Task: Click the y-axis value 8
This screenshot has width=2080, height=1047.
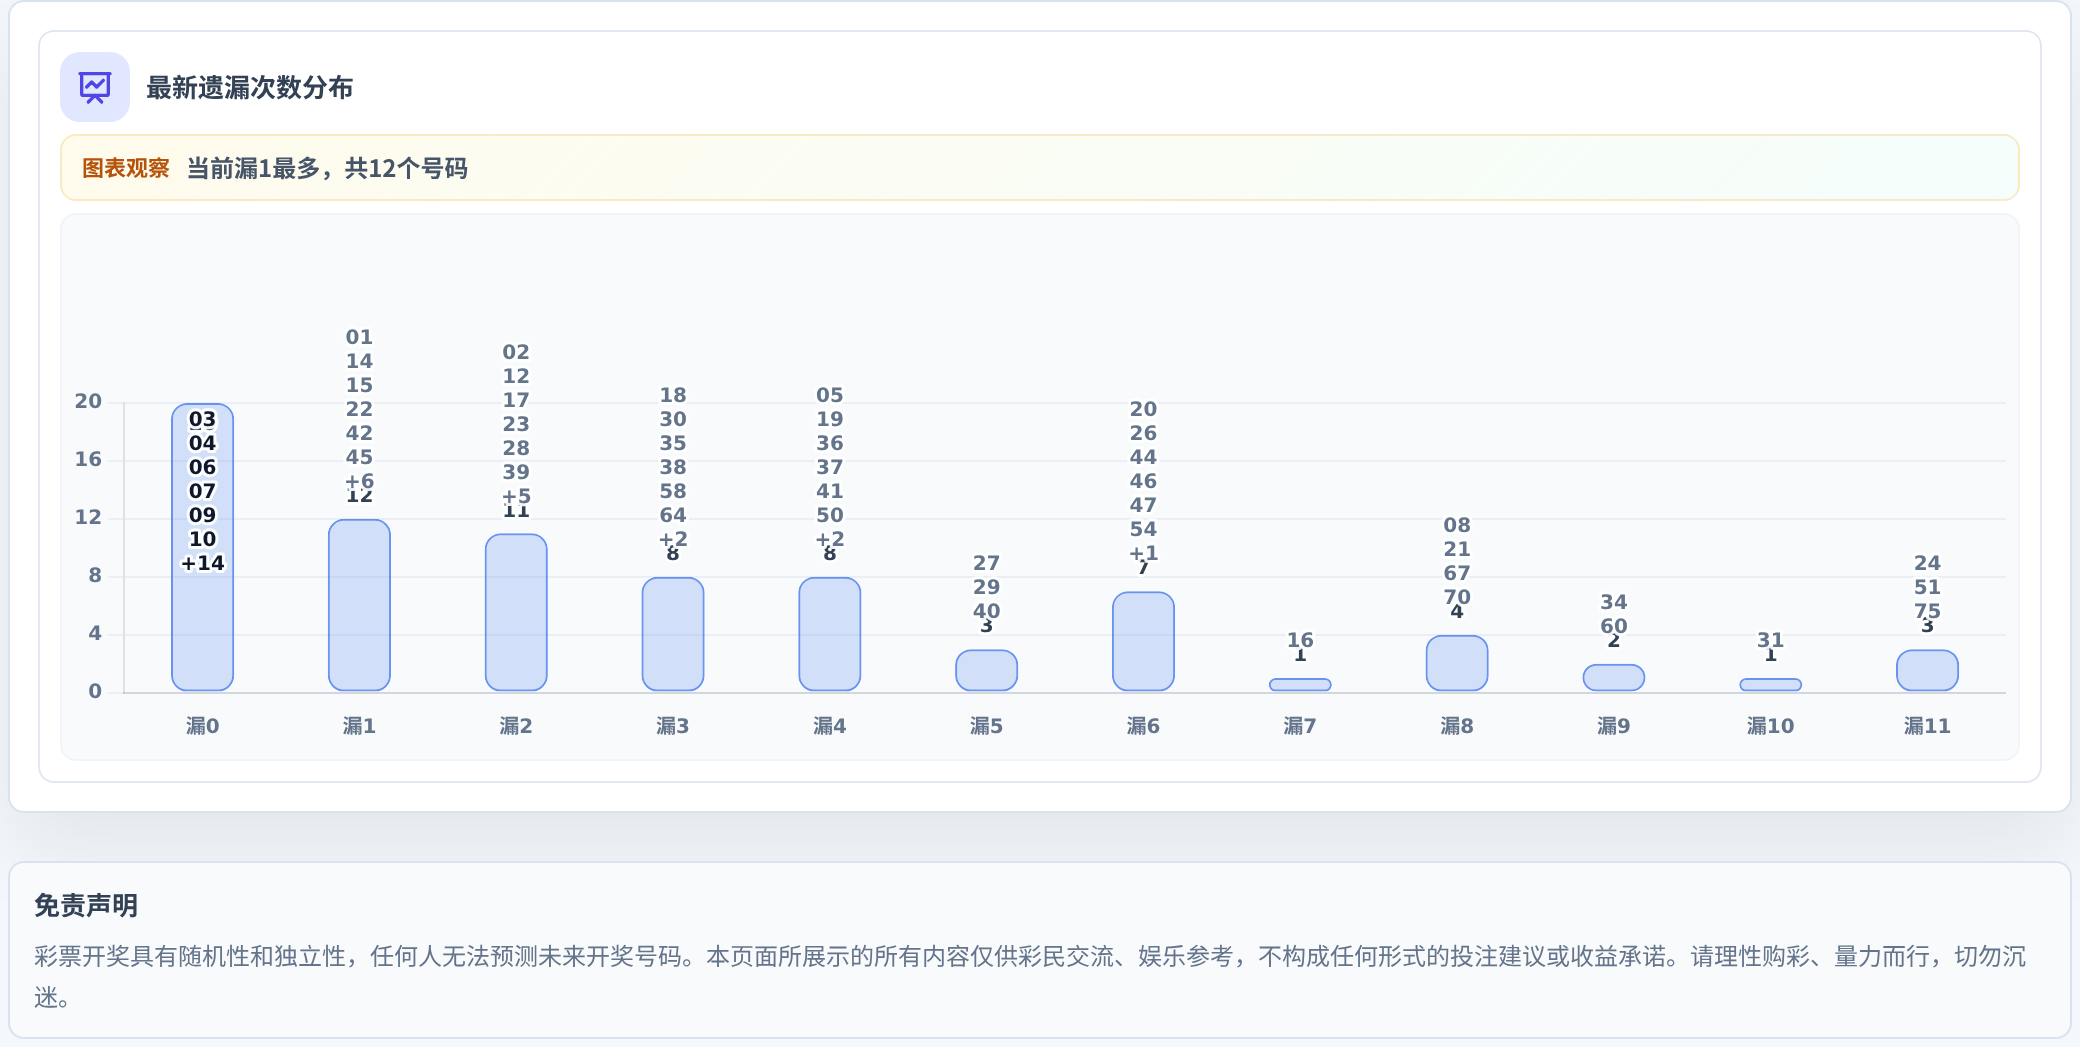Action: pos(95,575)
